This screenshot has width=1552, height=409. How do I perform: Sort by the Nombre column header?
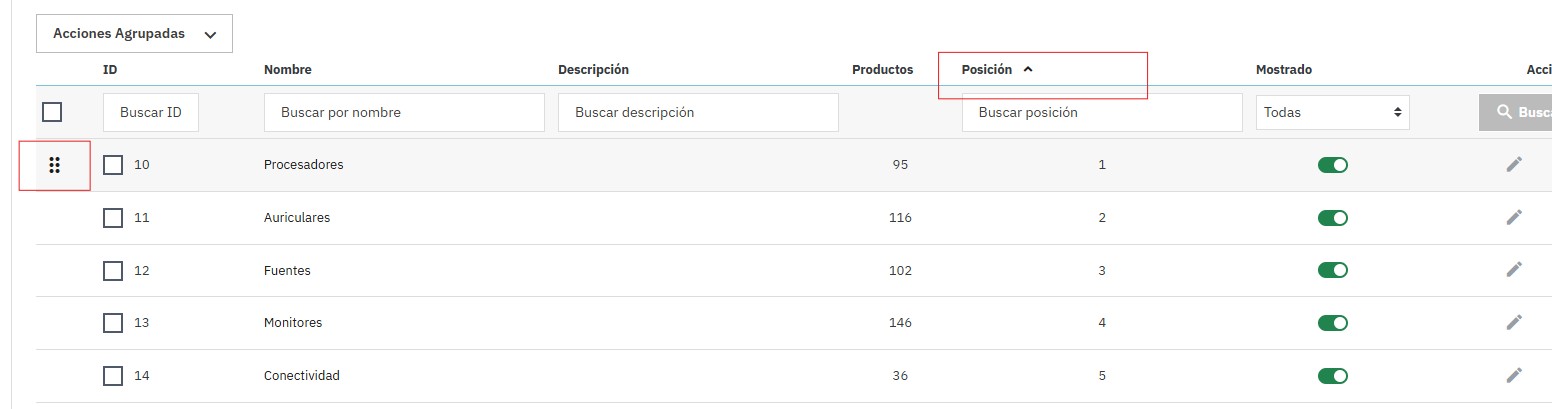point(287,70)
